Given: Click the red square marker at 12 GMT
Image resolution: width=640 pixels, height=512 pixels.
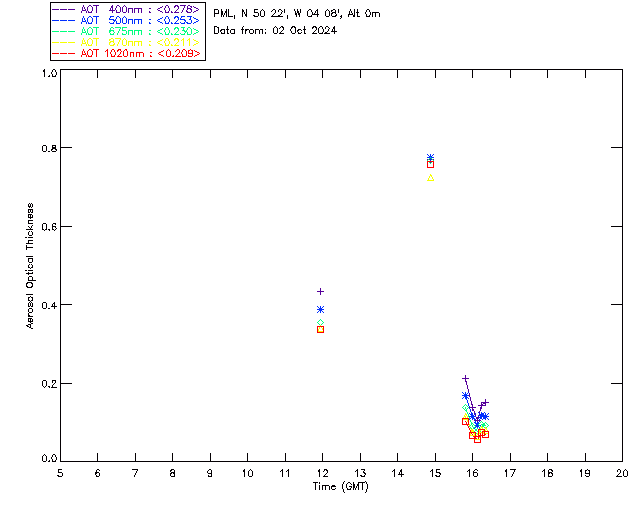Looking at the screenshot, I should pos(320,329).
